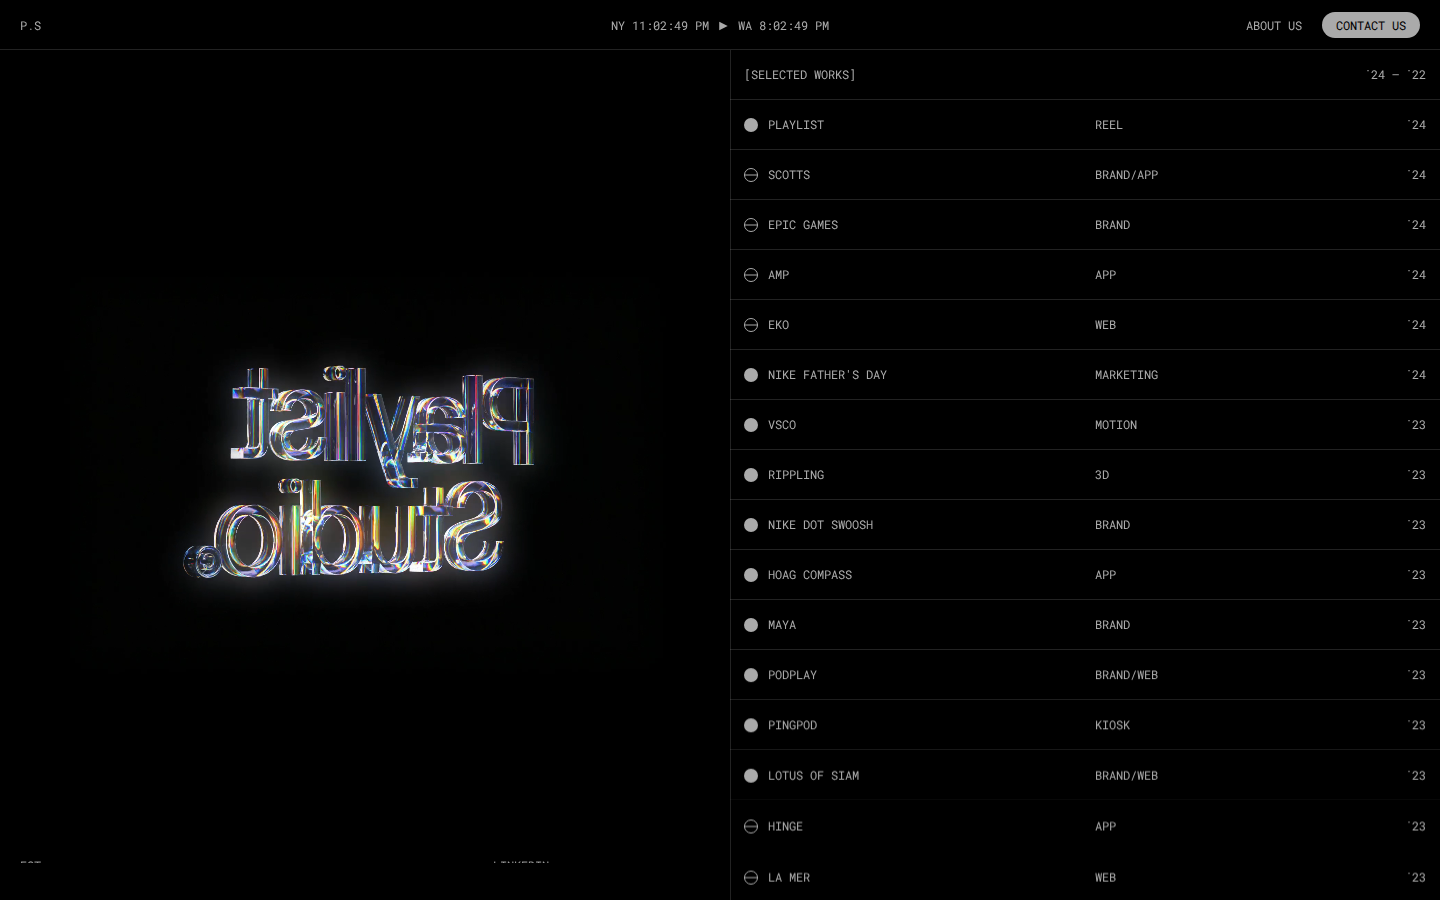Click the filled circle icon beside PLAYLIST
The image size is (1440, 900).
click(751, 125)
